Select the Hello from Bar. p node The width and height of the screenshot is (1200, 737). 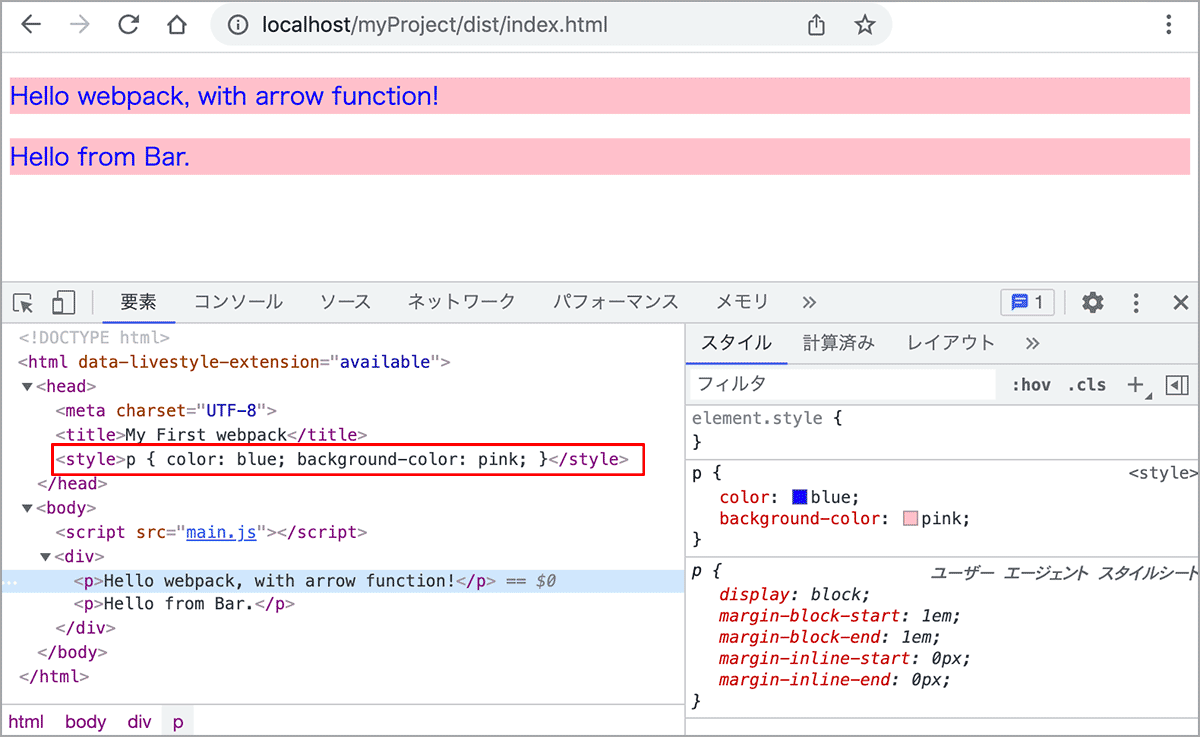coord(184,604)
